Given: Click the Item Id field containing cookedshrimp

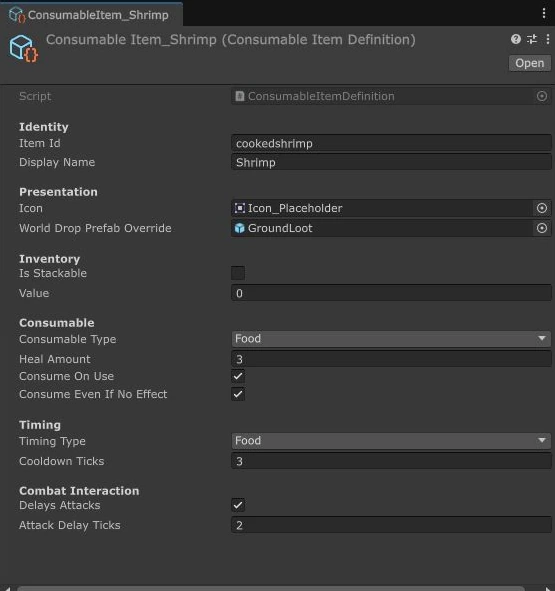Looking at the screenshot, I should [391, 143].
